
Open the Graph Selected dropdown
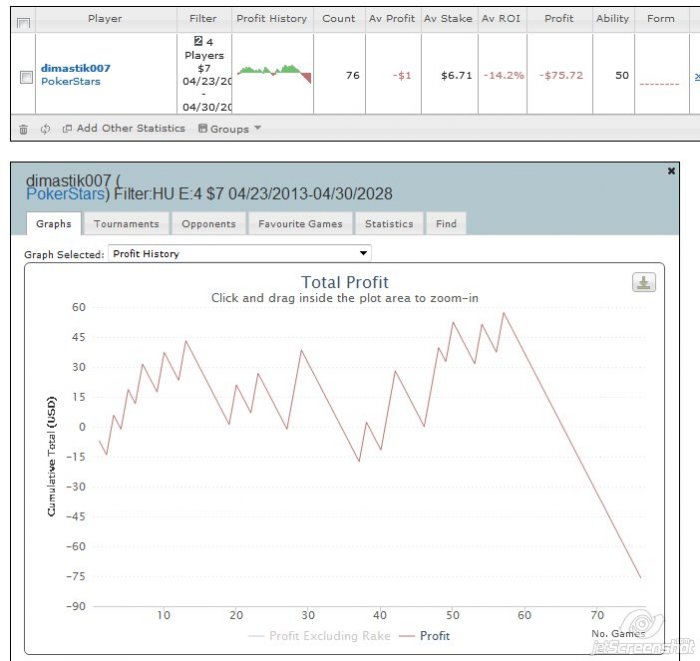pyautogui.click(x=240, y=254)
